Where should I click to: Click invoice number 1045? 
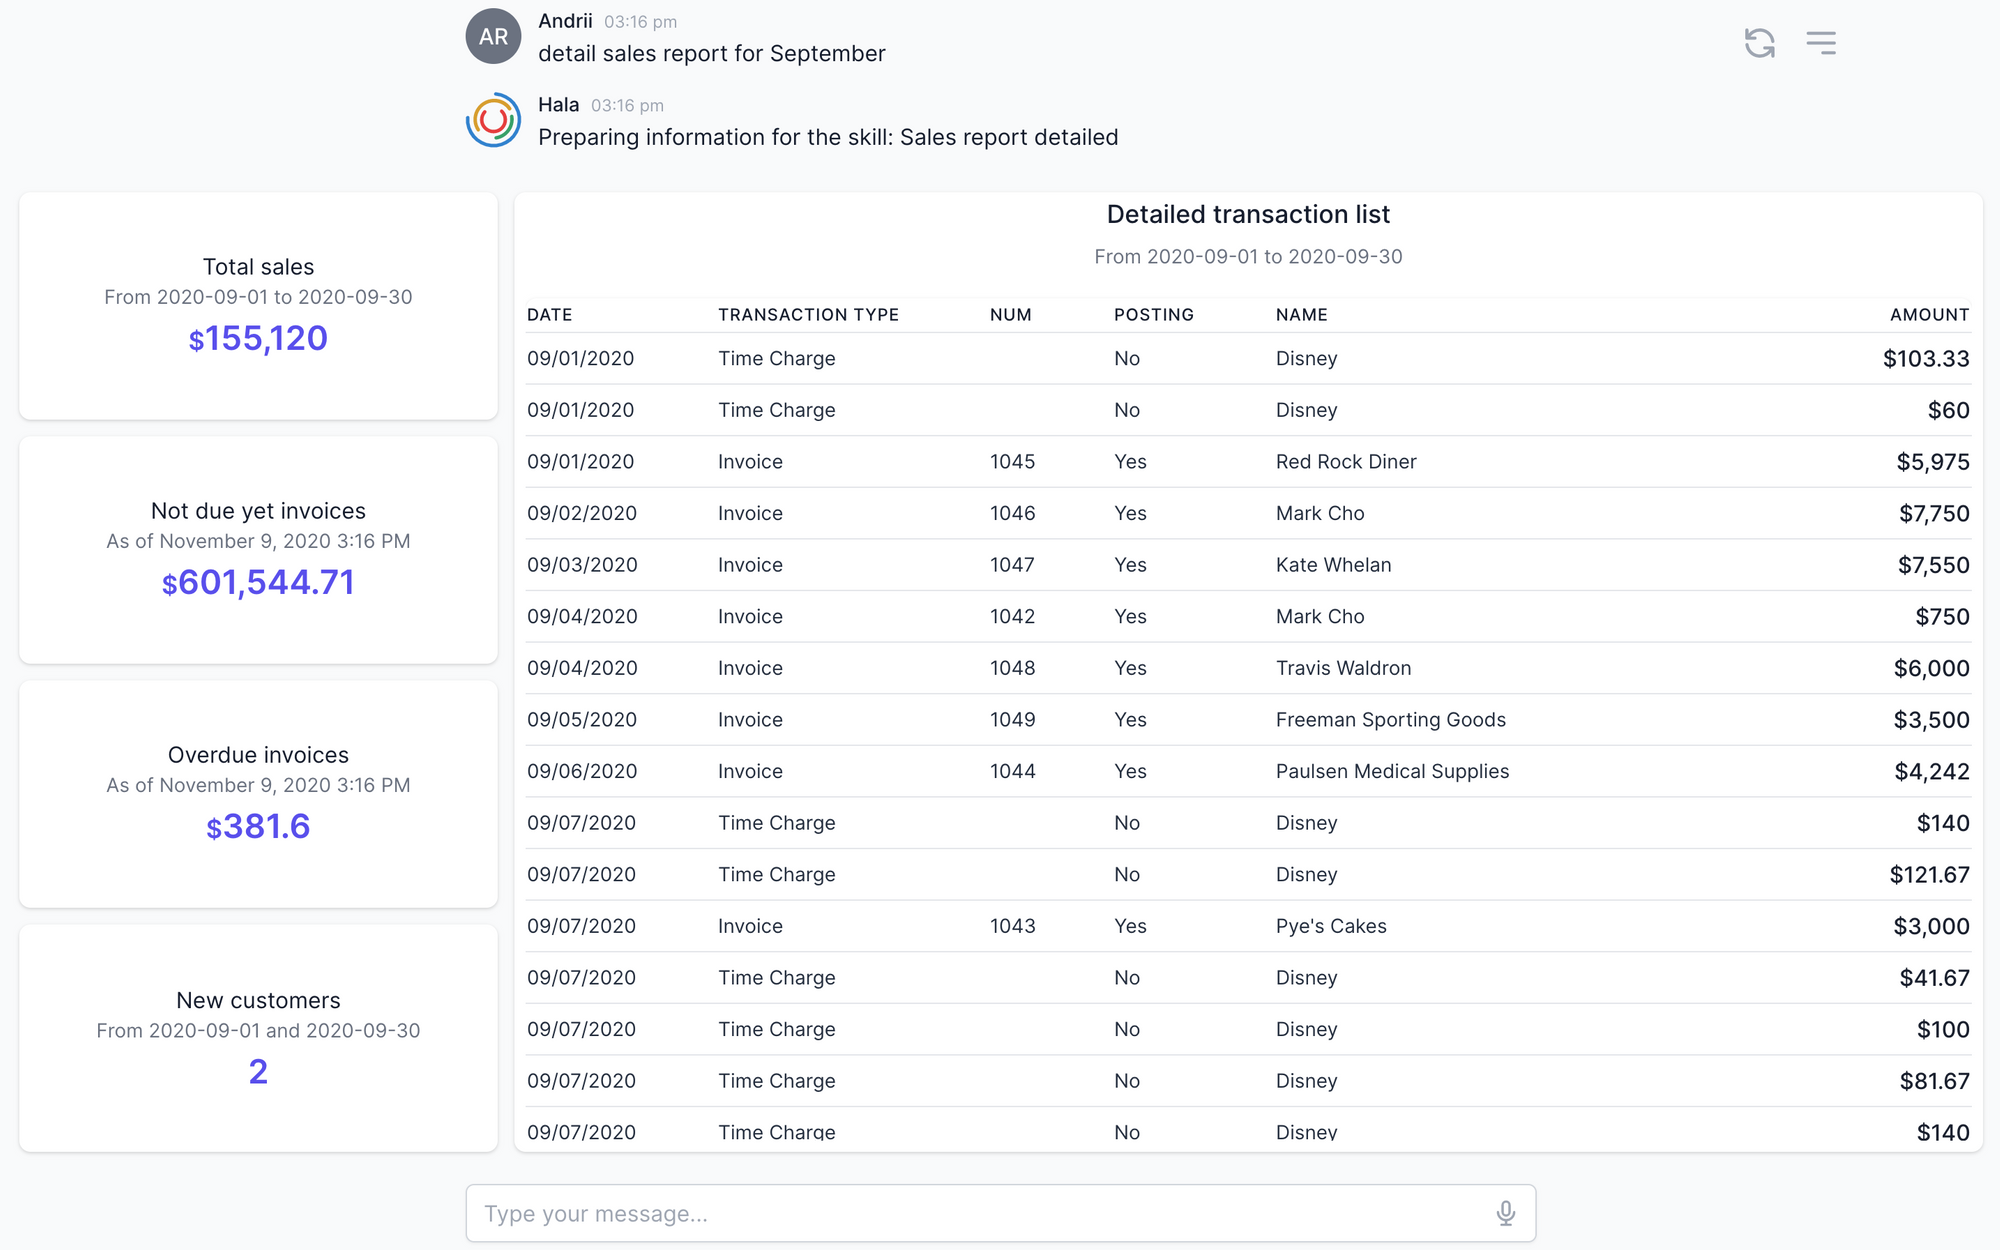coord(1012,461)
